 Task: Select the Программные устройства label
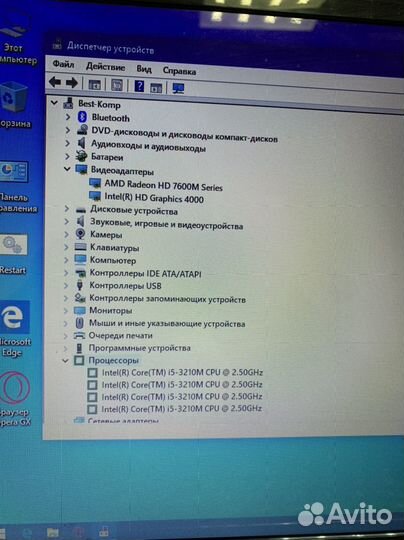coord(139,348)
